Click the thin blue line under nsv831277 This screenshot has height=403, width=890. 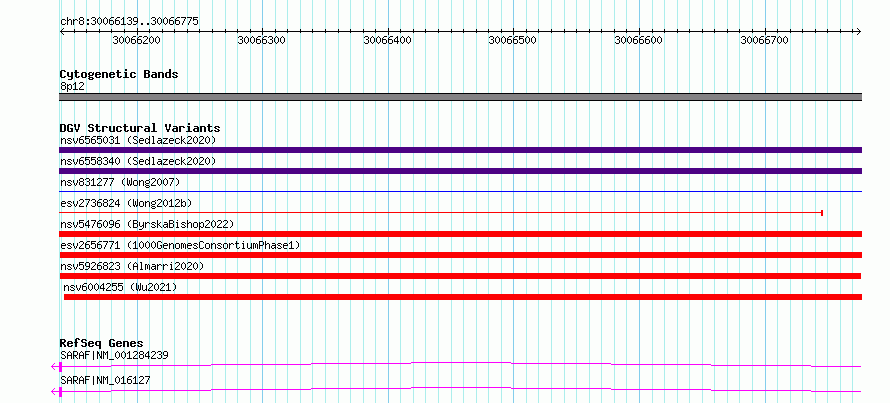[x=460, y=192]
